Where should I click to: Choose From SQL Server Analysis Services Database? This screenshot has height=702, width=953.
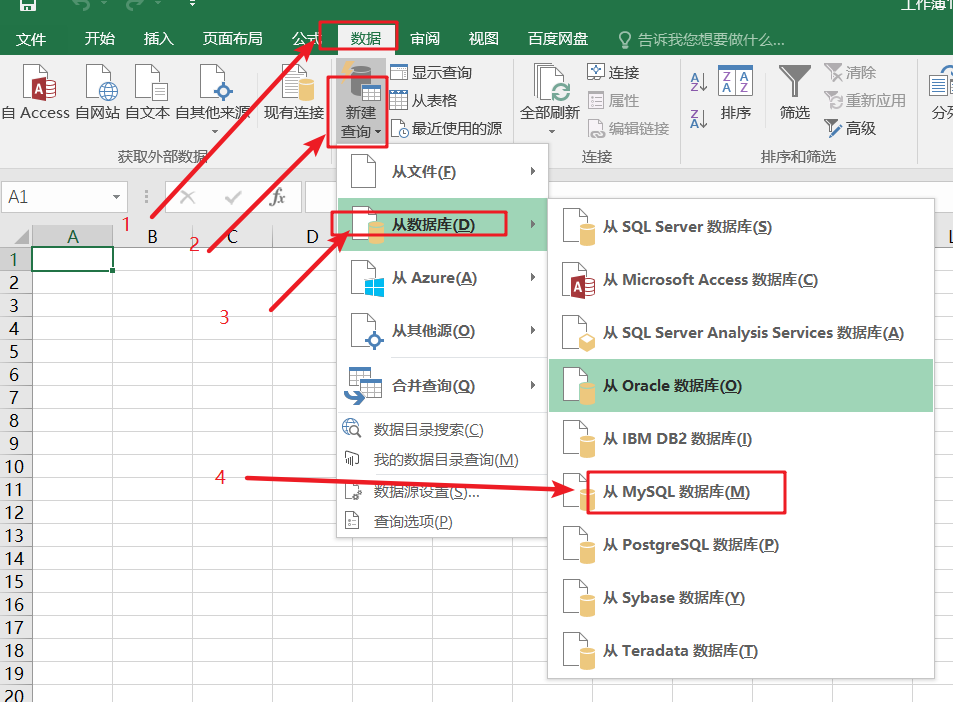[x=741, y=332]
